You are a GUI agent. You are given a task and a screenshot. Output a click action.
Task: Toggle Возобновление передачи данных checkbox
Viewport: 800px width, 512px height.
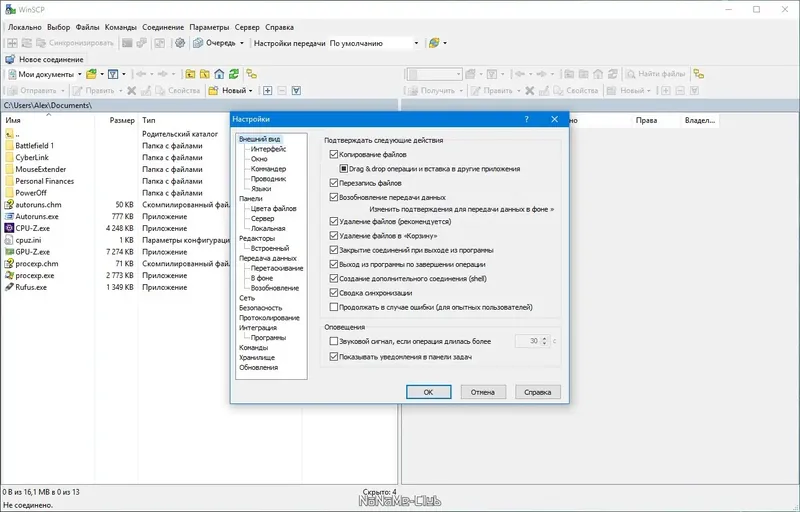pos(334,197)
